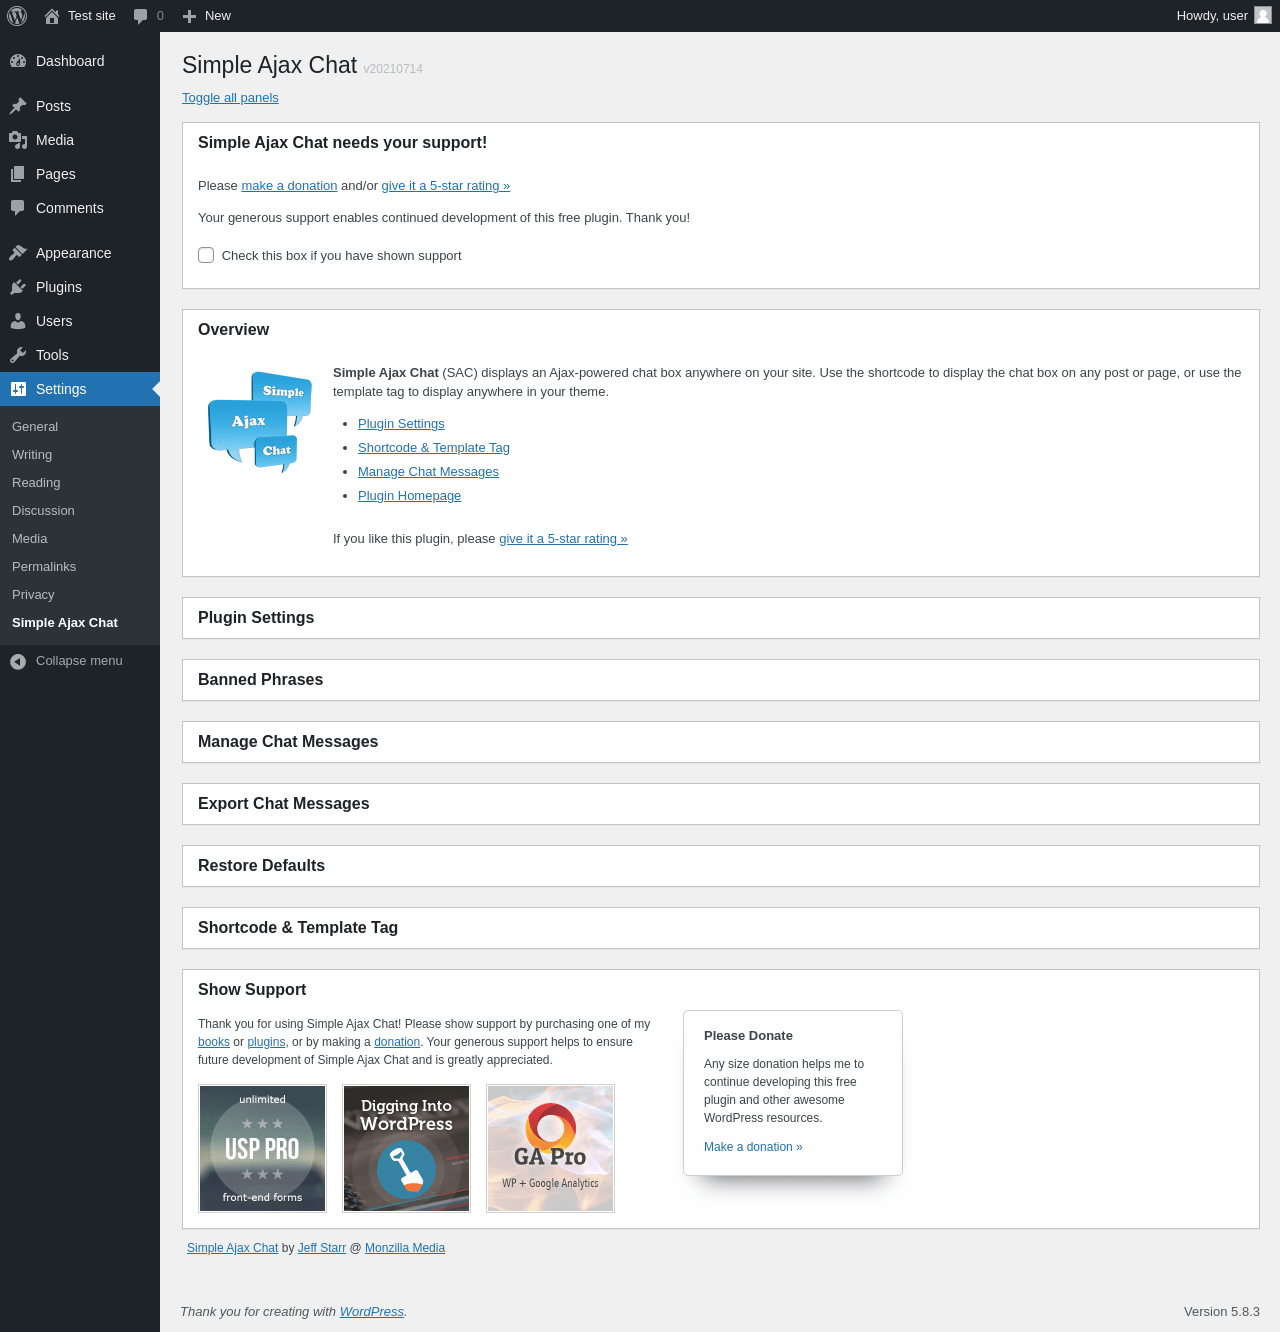
Task: Click the 'make a donation' link
Action: click(289, 186)
